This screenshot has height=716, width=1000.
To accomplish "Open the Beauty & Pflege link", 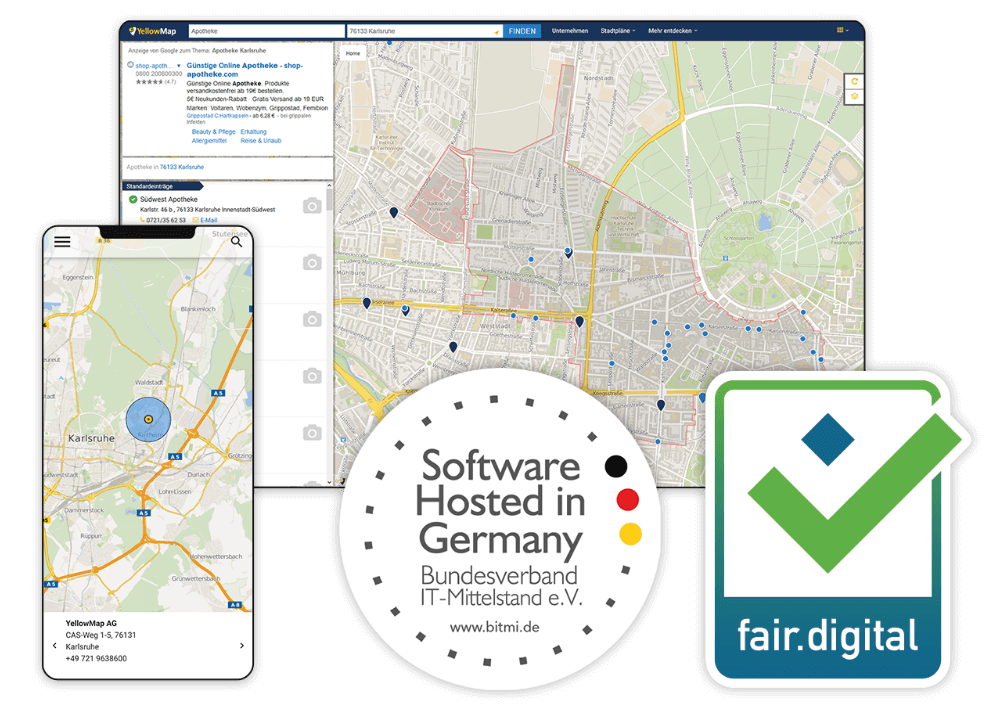I will pyautogui.click(x=214, y=131).
